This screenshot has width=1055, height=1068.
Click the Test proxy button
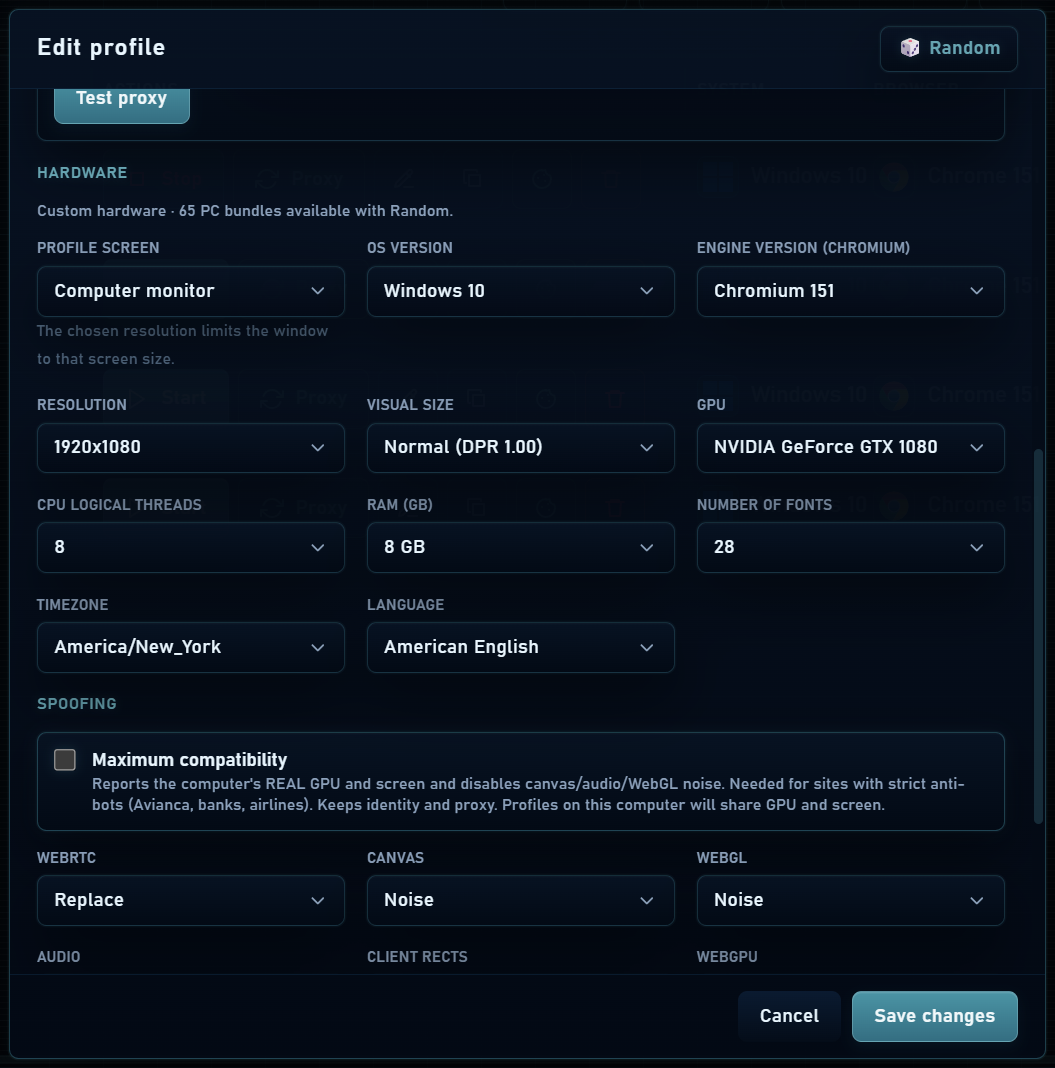122,104
